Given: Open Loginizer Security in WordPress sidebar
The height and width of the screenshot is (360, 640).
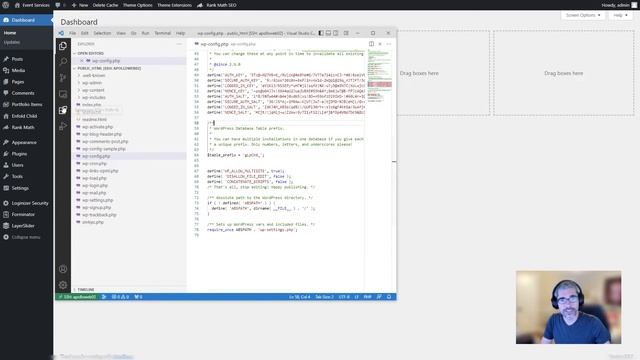Looking at the screenshot, I should (x=30, y=203).
